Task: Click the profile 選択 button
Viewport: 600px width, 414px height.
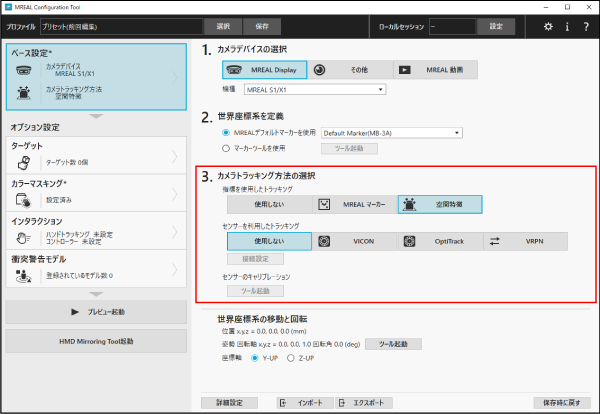Action: coord(223,26)
